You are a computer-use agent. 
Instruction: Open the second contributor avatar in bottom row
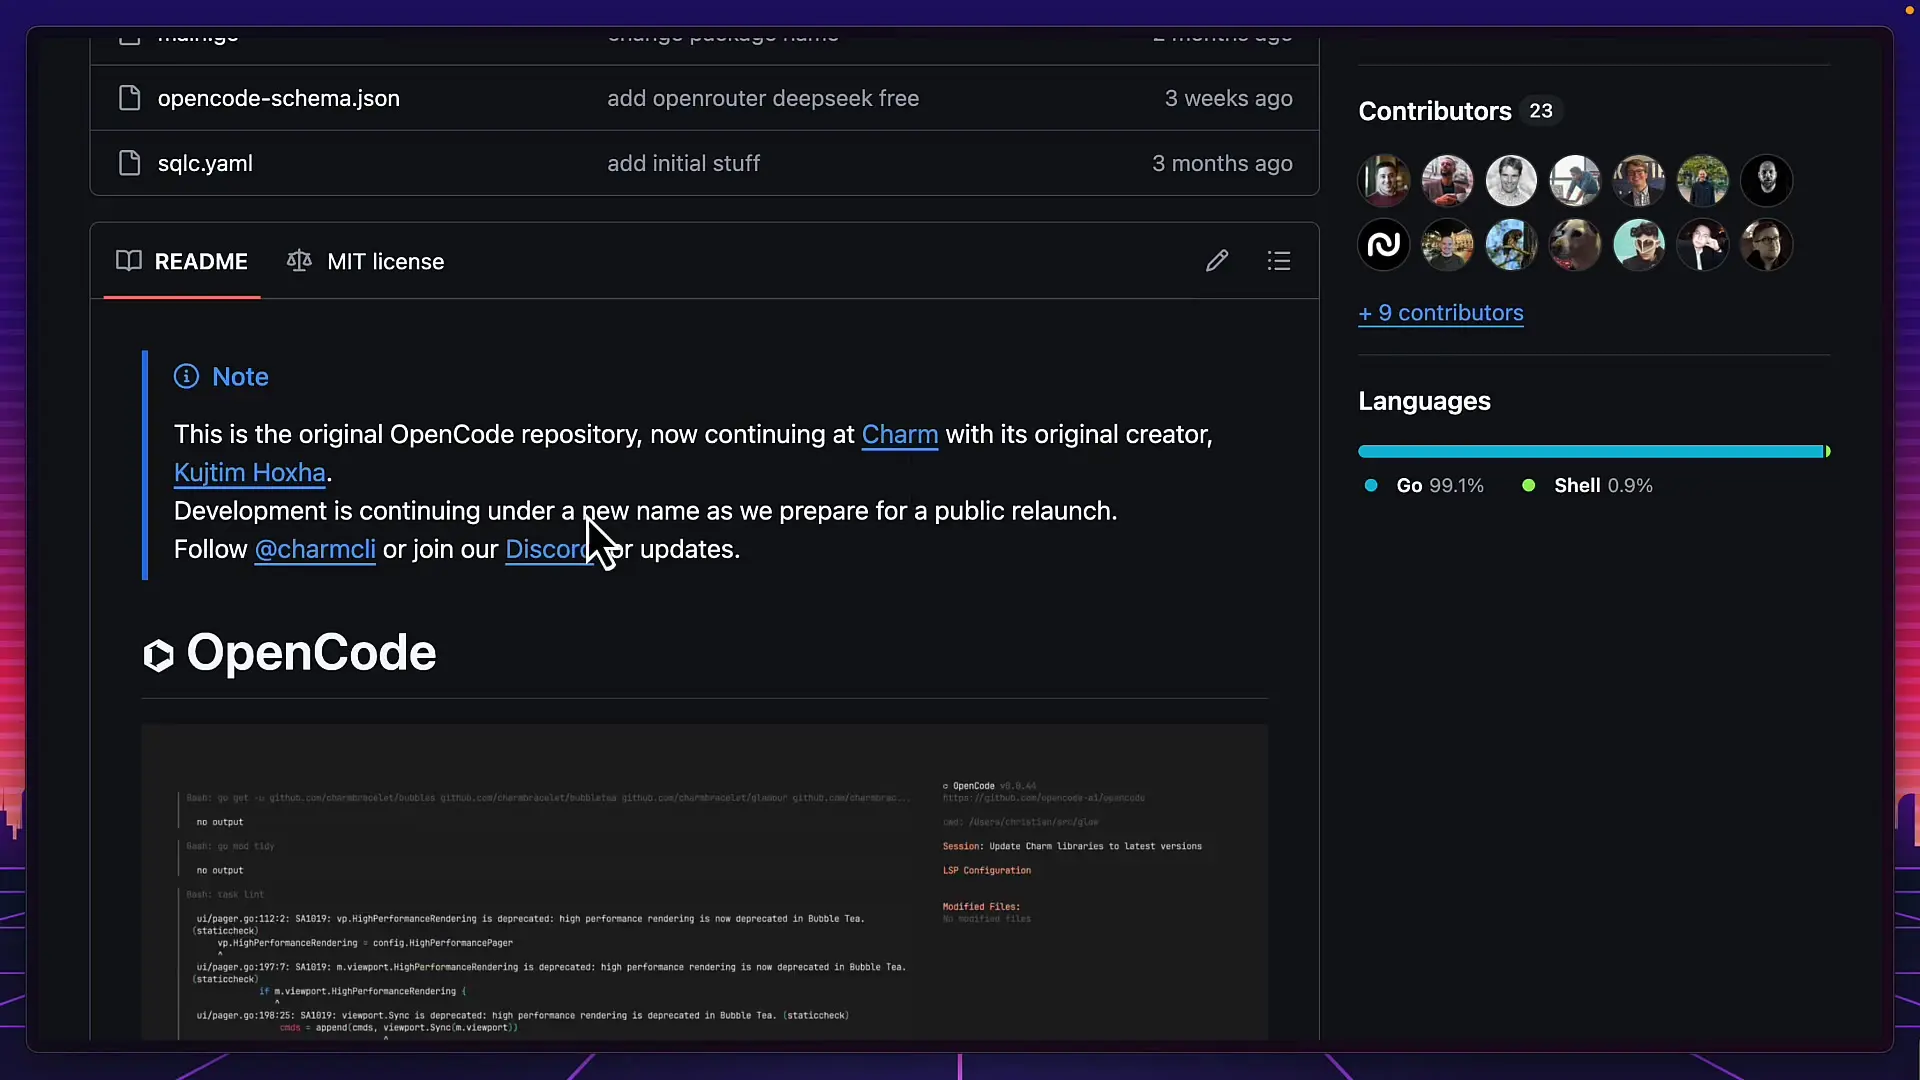pyautogui.click(x=1447, y=245)
